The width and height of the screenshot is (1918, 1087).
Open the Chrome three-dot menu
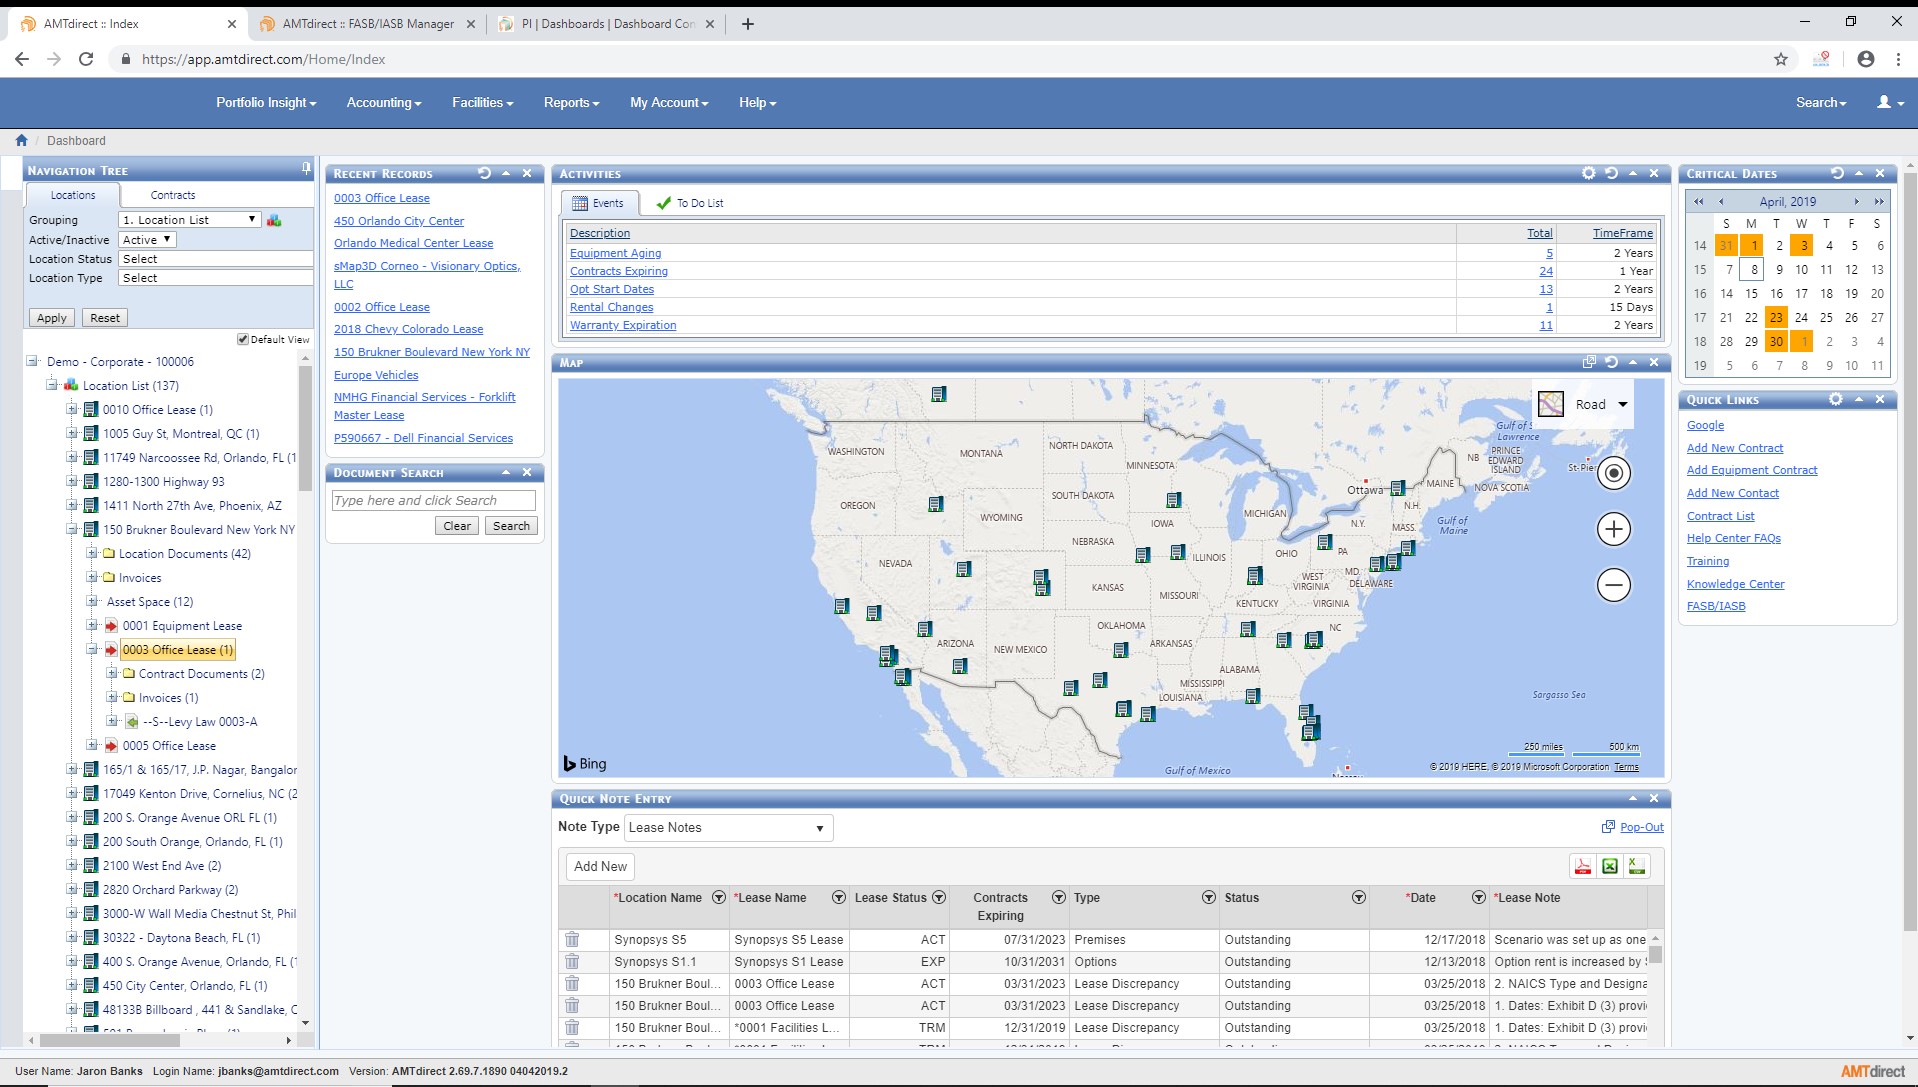point(1898,59)
